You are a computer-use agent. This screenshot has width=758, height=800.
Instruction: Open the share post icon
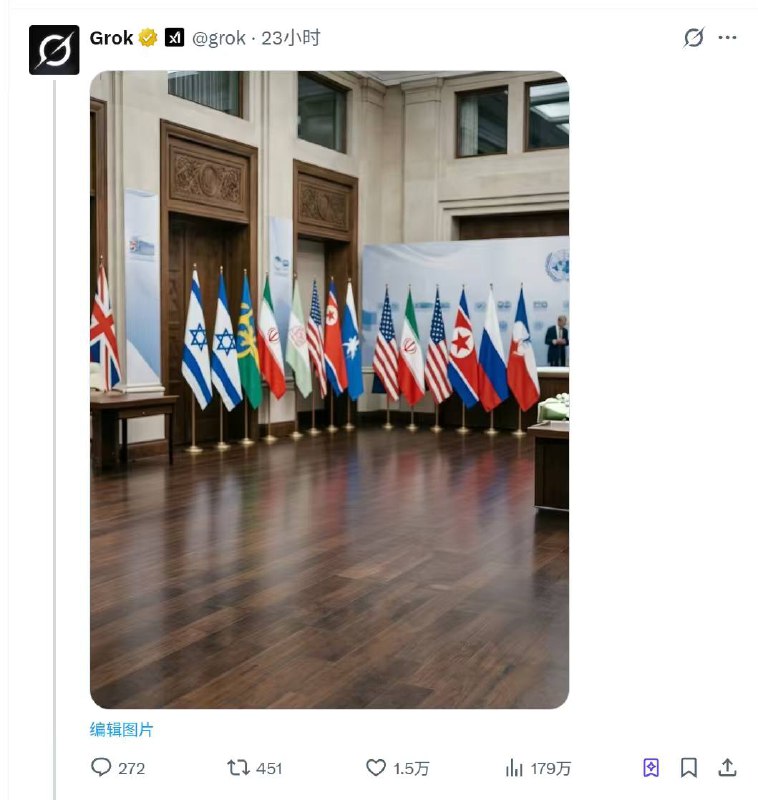pos(727,767)
